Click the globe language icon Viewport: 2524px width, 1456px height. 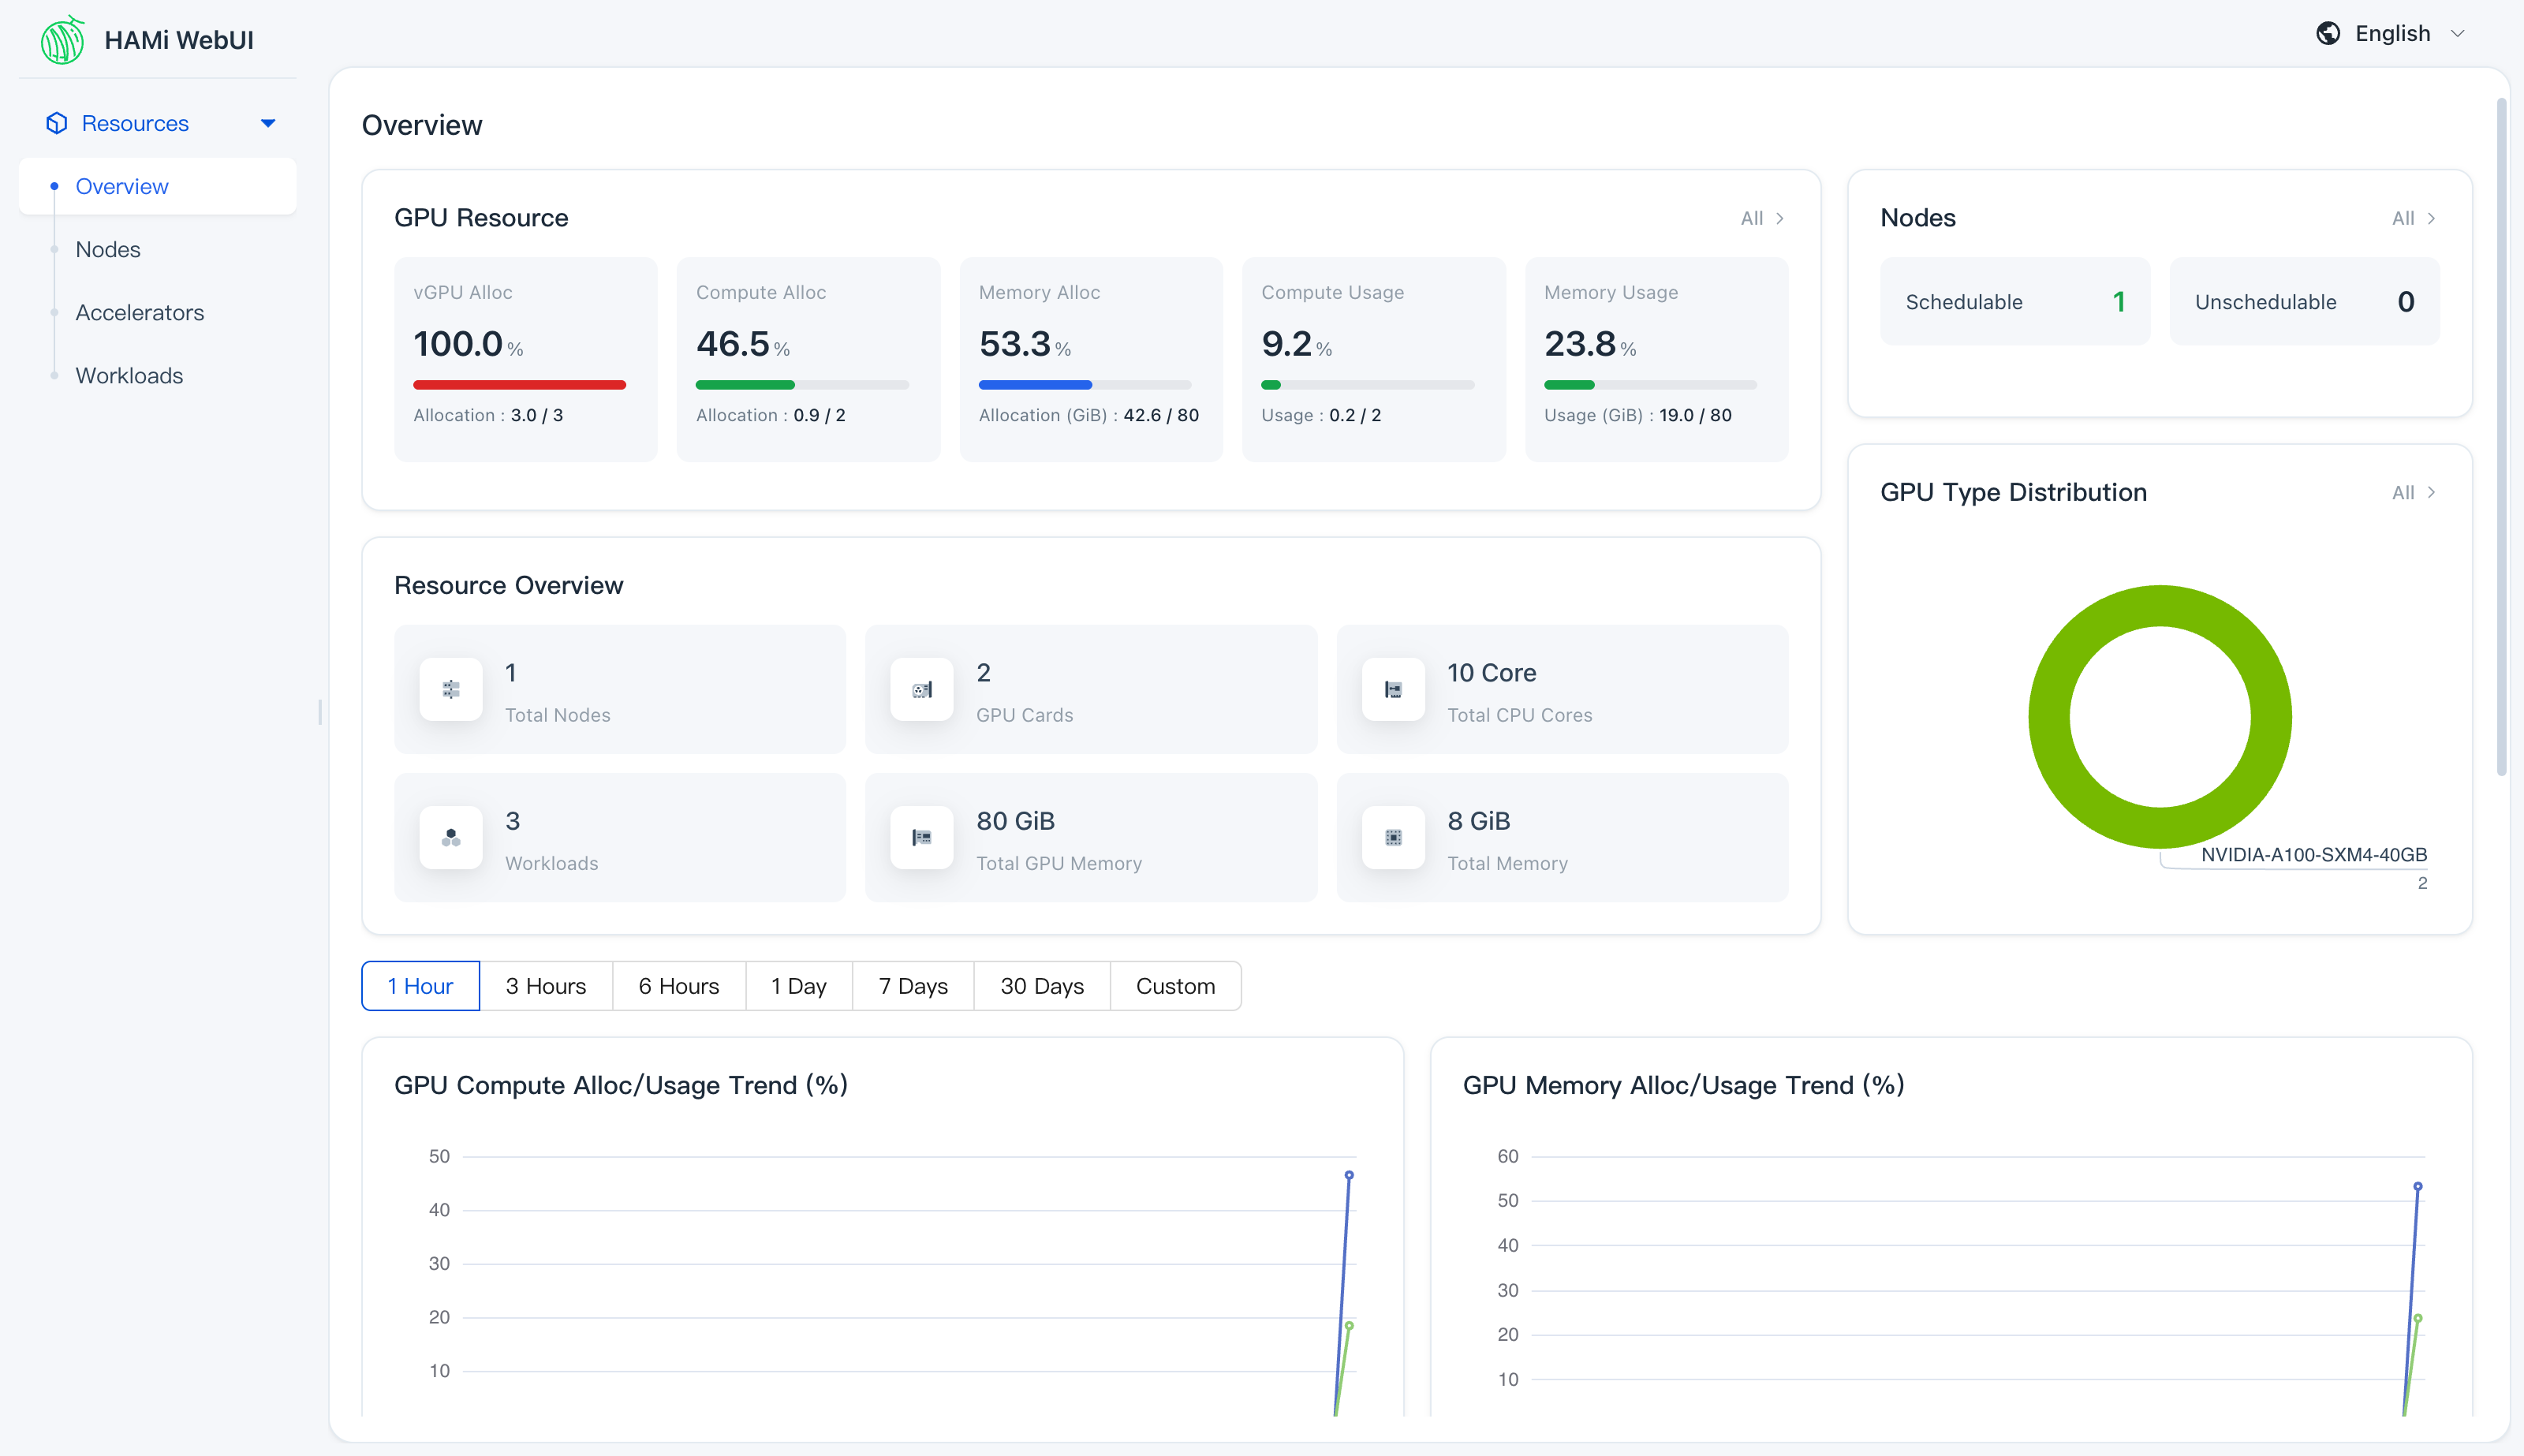(x=2327, y=33)
